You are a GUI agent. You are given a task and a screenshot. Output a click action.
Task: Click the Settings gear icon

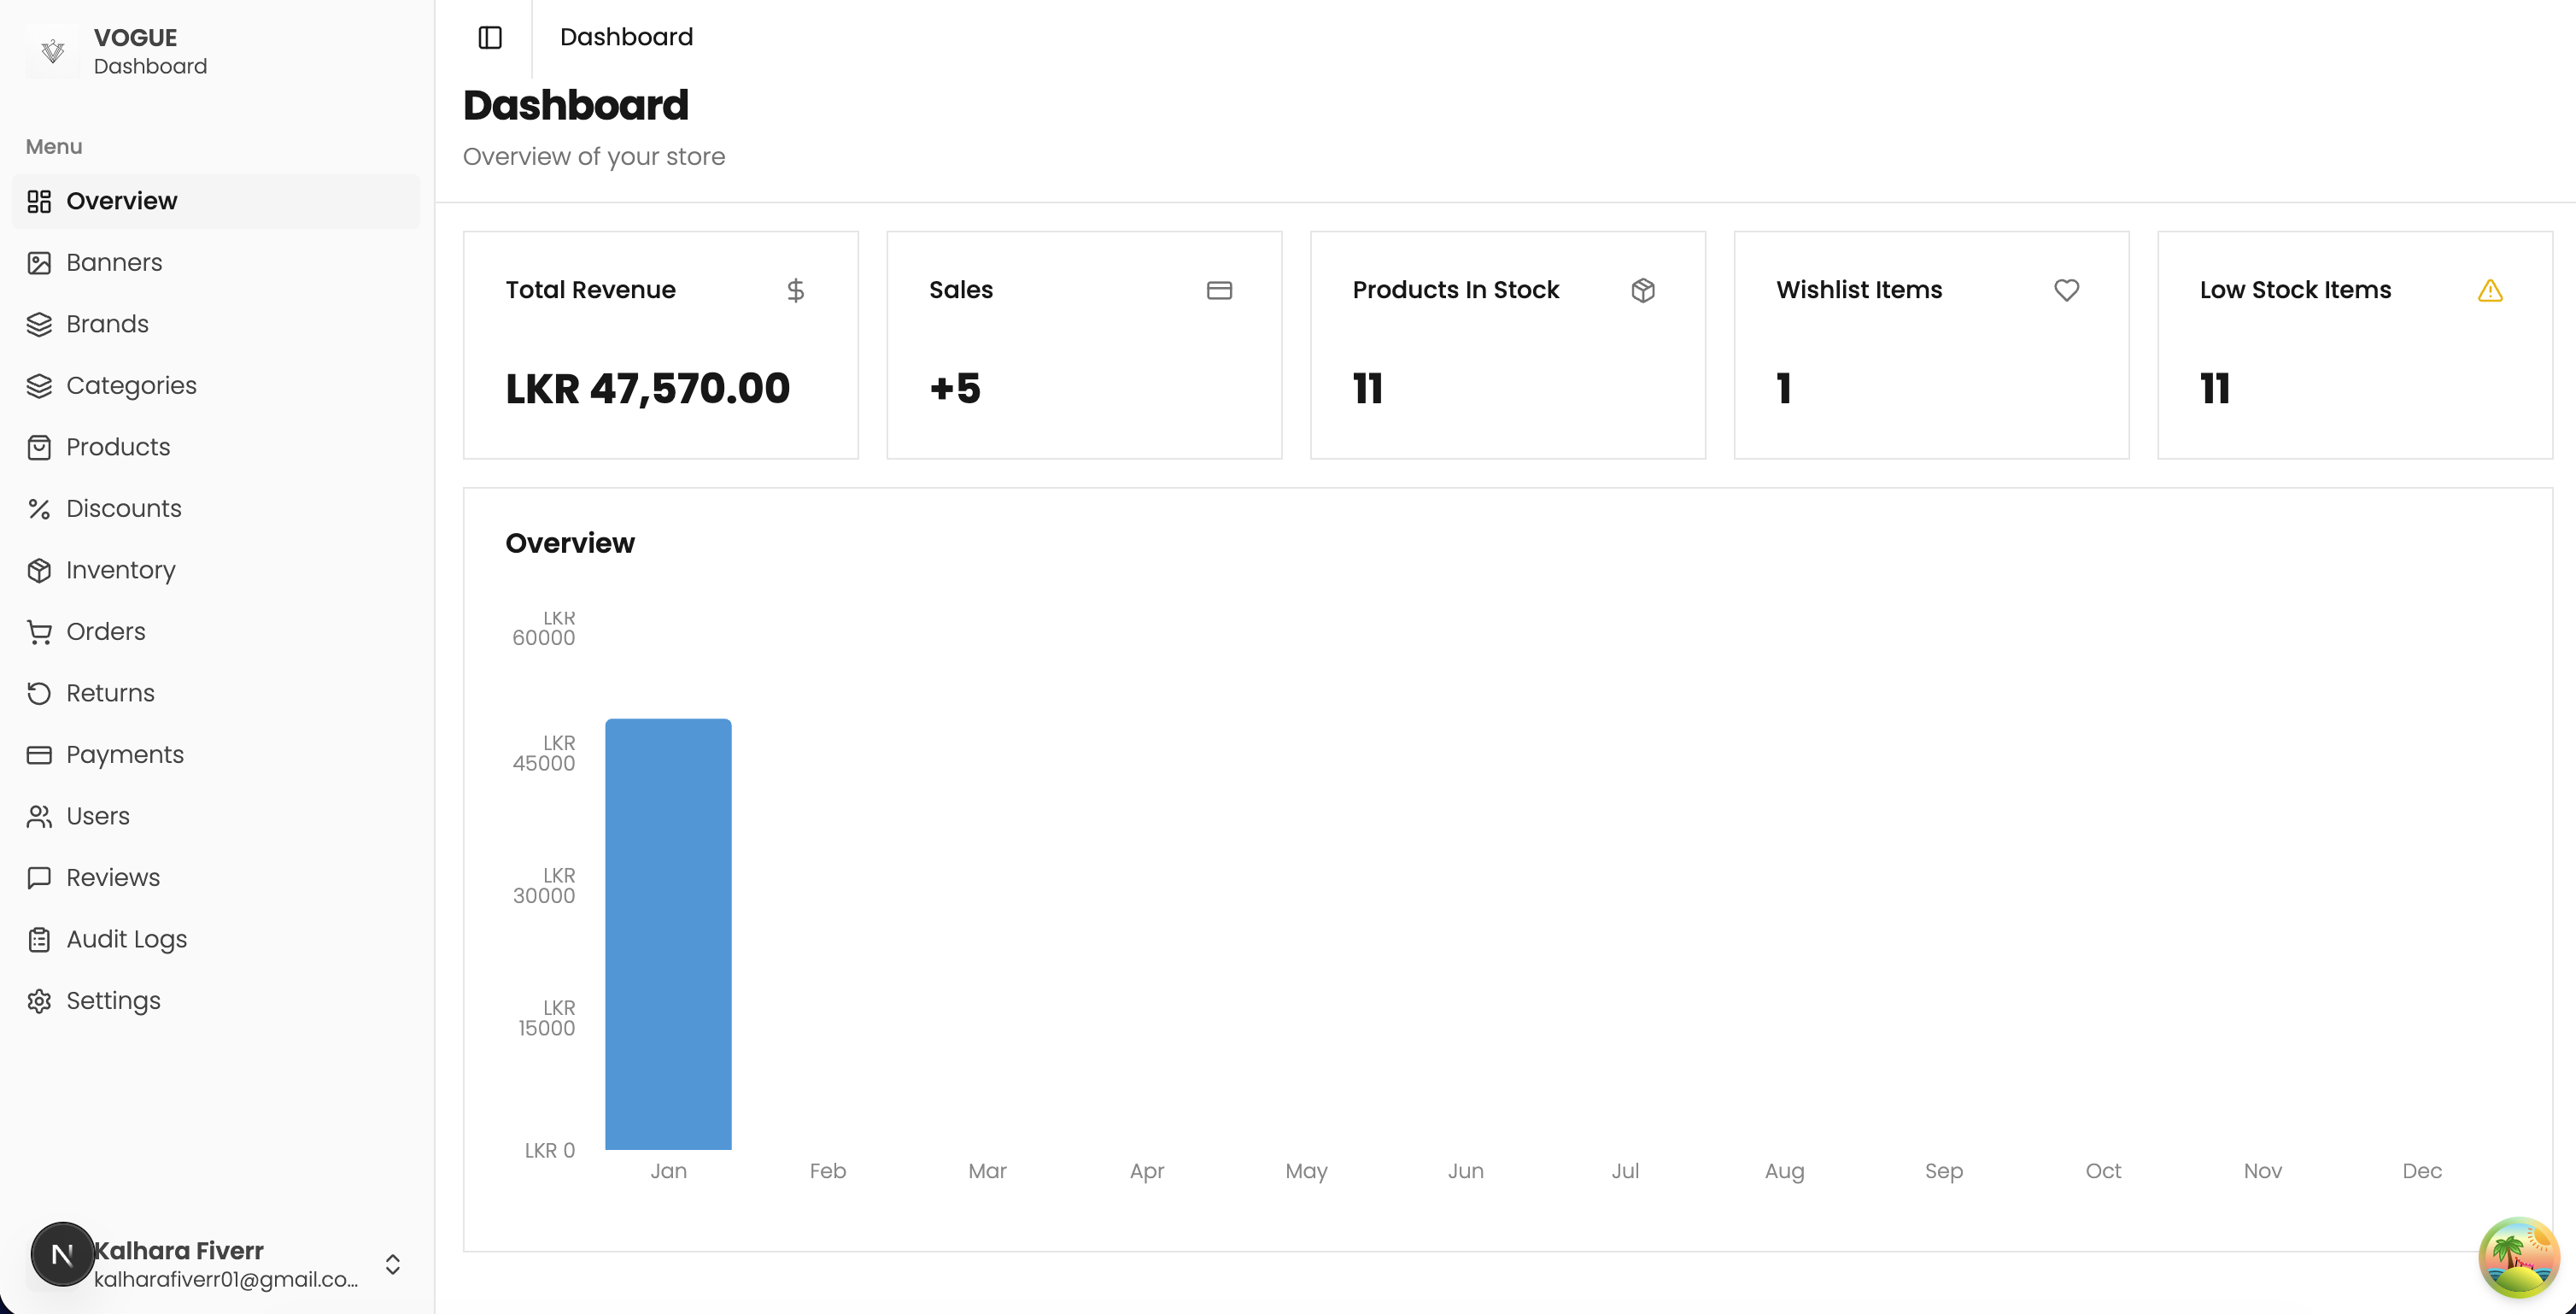coord(39,1001)
